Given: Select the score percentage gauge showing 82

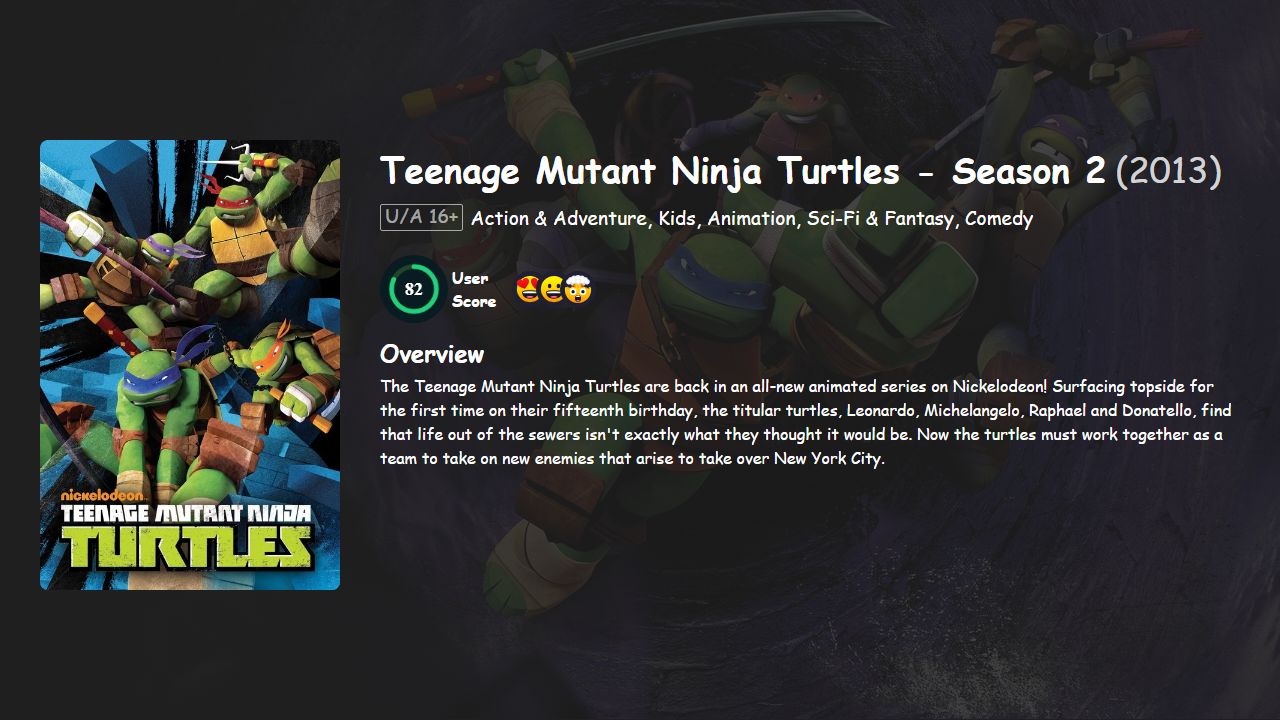Looking at the screenshot, I should click(x=412, y=288).
